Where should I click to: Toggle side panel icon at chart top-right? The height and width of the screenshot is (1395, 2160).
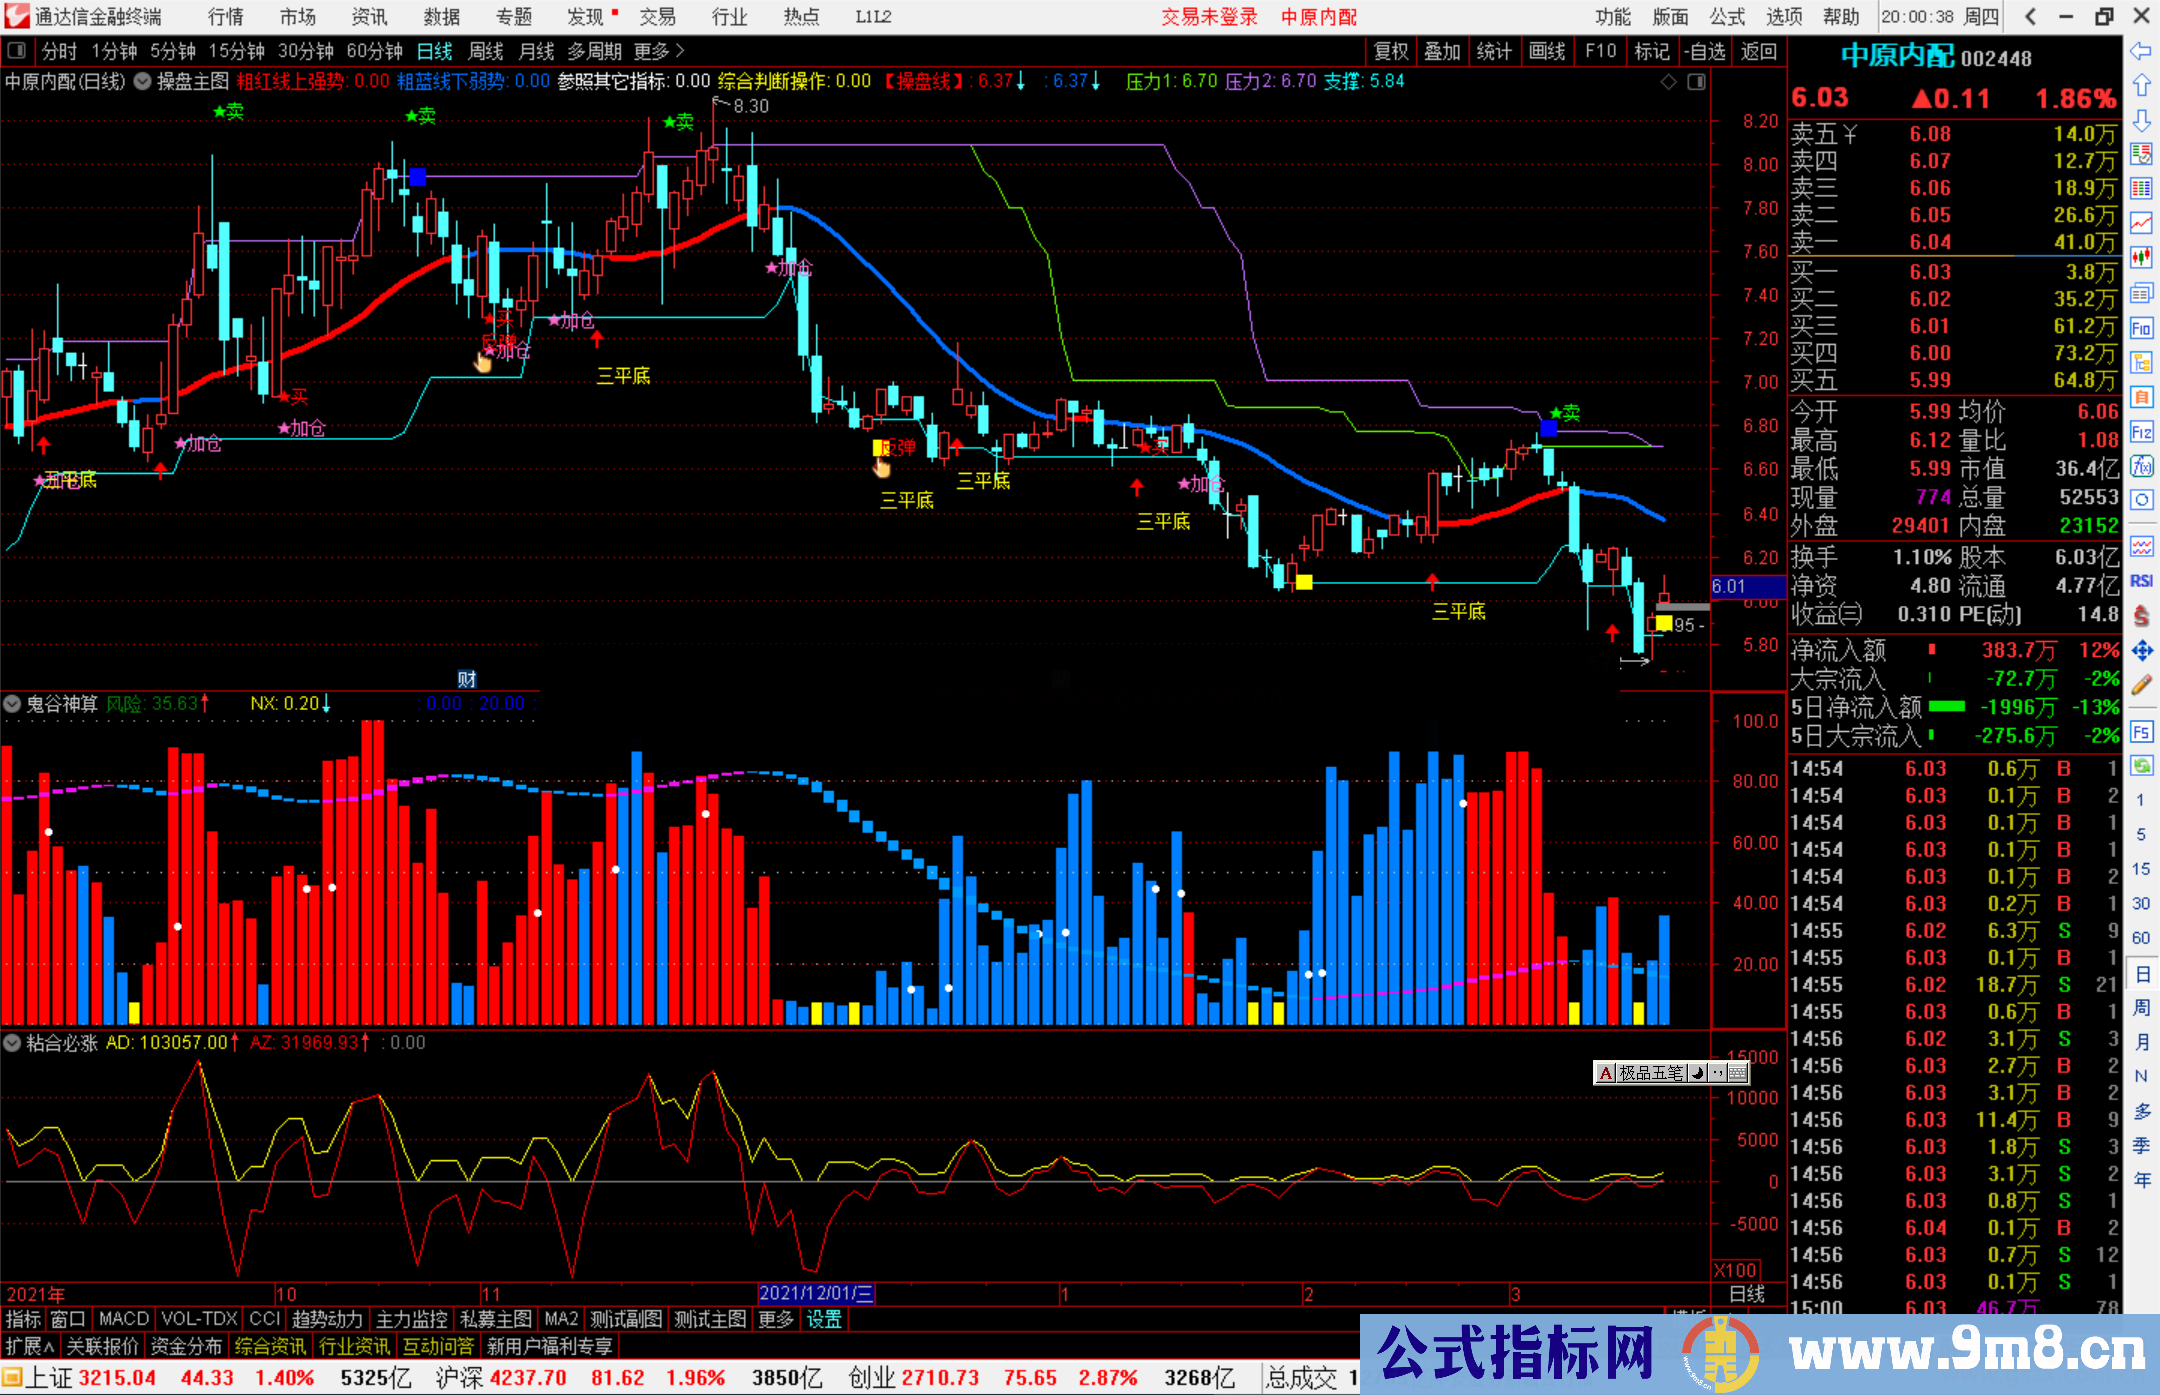tap(1696, 82)
